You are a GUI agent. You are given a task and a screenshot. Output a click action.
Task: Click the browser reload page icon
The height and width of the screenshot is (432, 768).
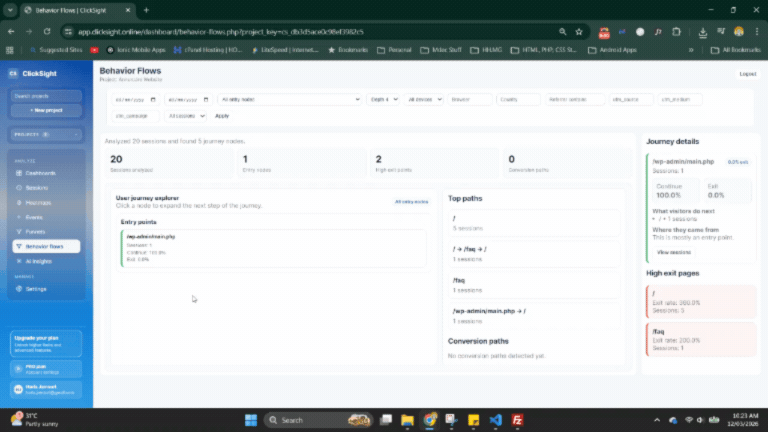click(45, 31)
